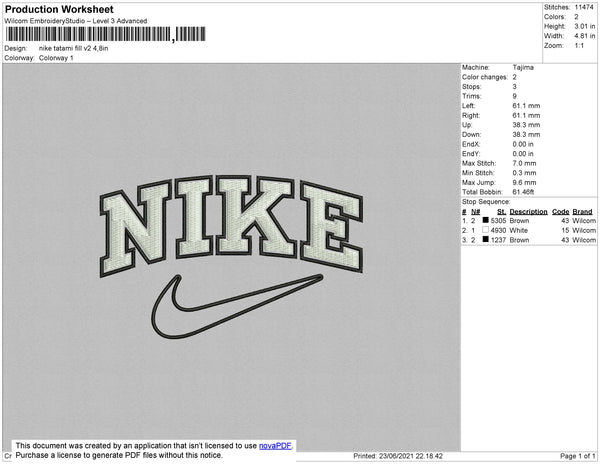Image resolution: width=600 pixels, height=464 pixels.
Task: Select stitch count 5305 in stop sequence
Action: (498, 221)
